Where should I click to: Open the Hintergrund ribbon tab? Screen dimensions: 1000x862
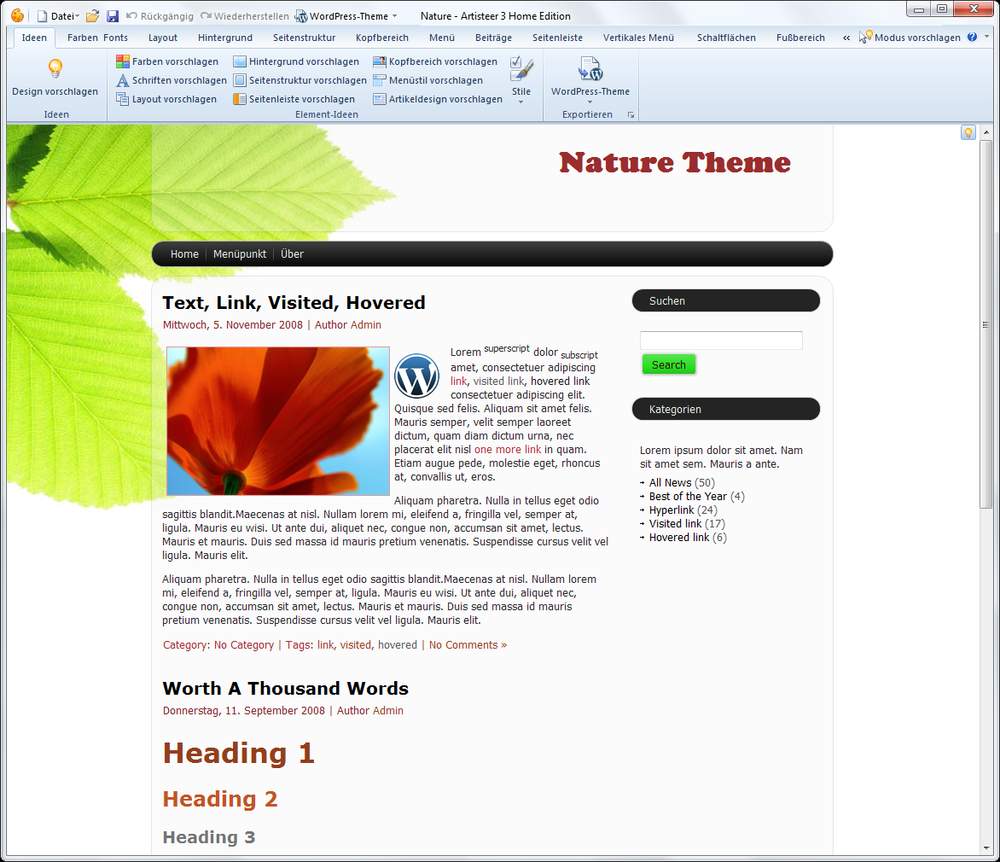click(x=225, y=38)
